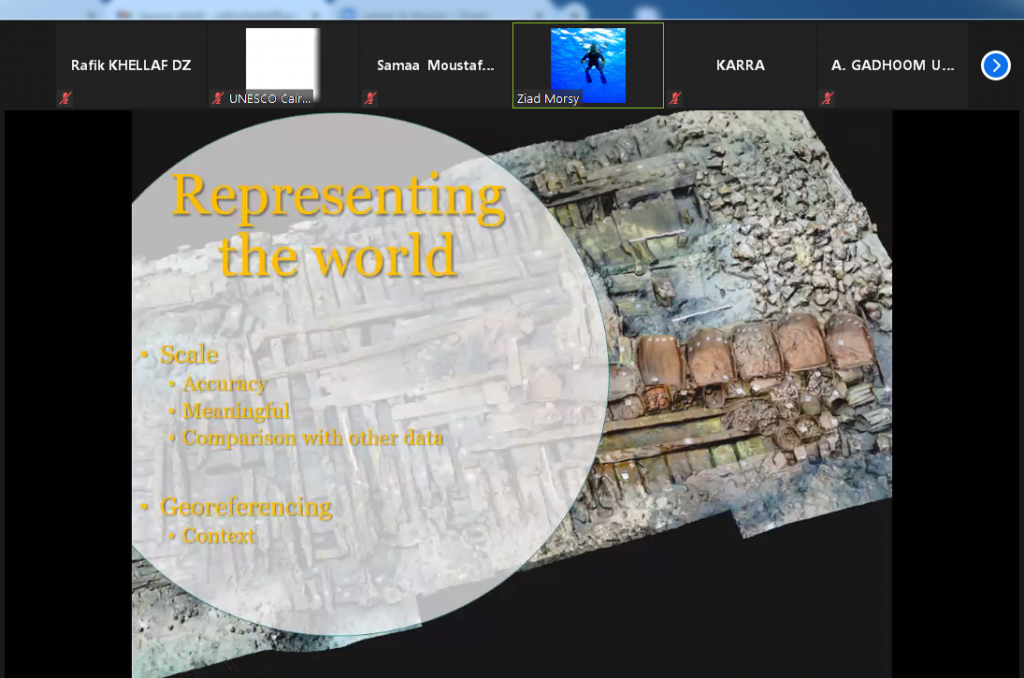Image resolution: width=1024 pixels, height=678 pixels.
Task: Click Ziad Morsy's diver profile picture
Action: point(588,60)
